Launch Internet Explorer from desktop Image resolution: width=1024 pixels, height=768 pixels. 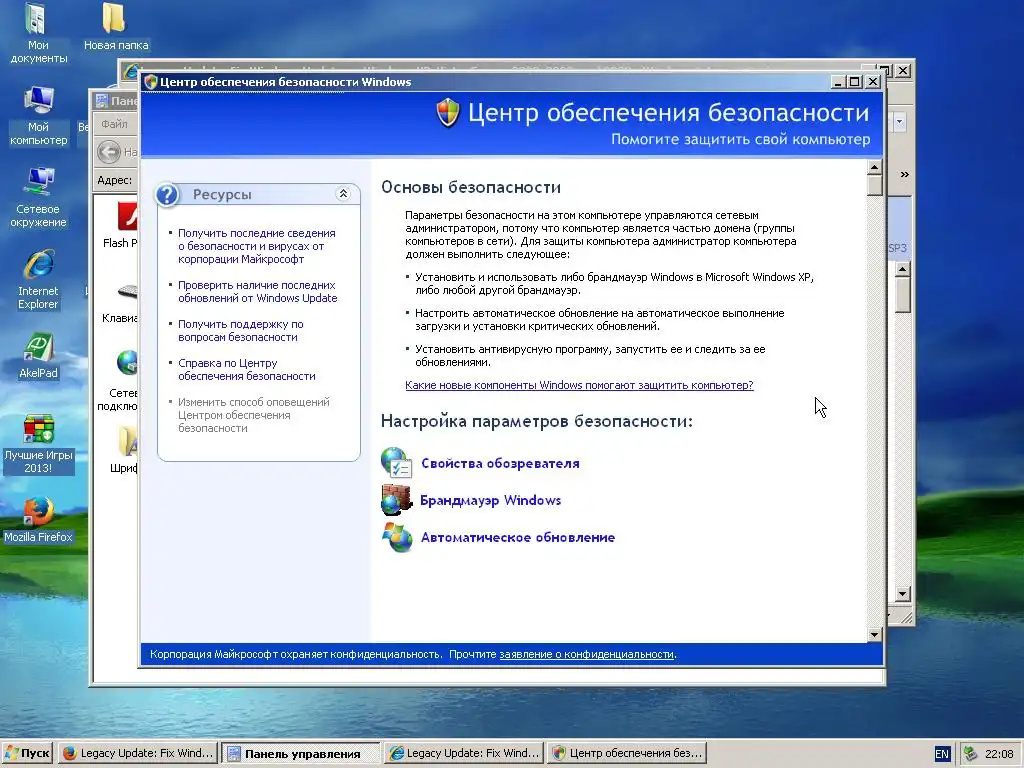click(38, 280)
